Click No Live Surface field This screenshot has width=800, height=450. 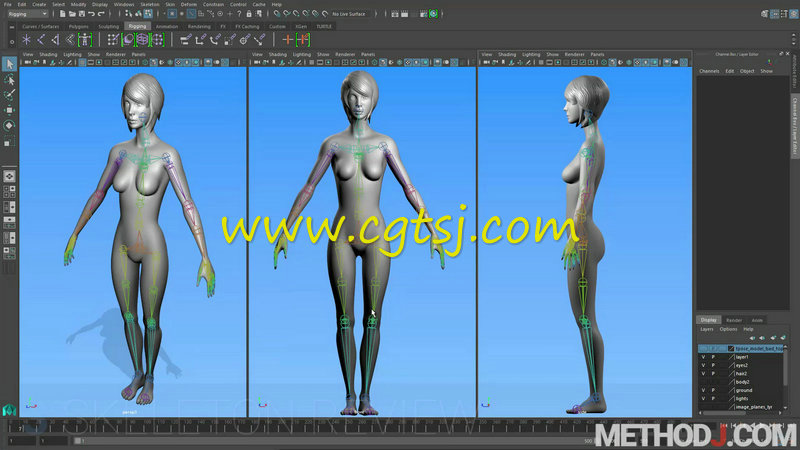click(349, 14)
